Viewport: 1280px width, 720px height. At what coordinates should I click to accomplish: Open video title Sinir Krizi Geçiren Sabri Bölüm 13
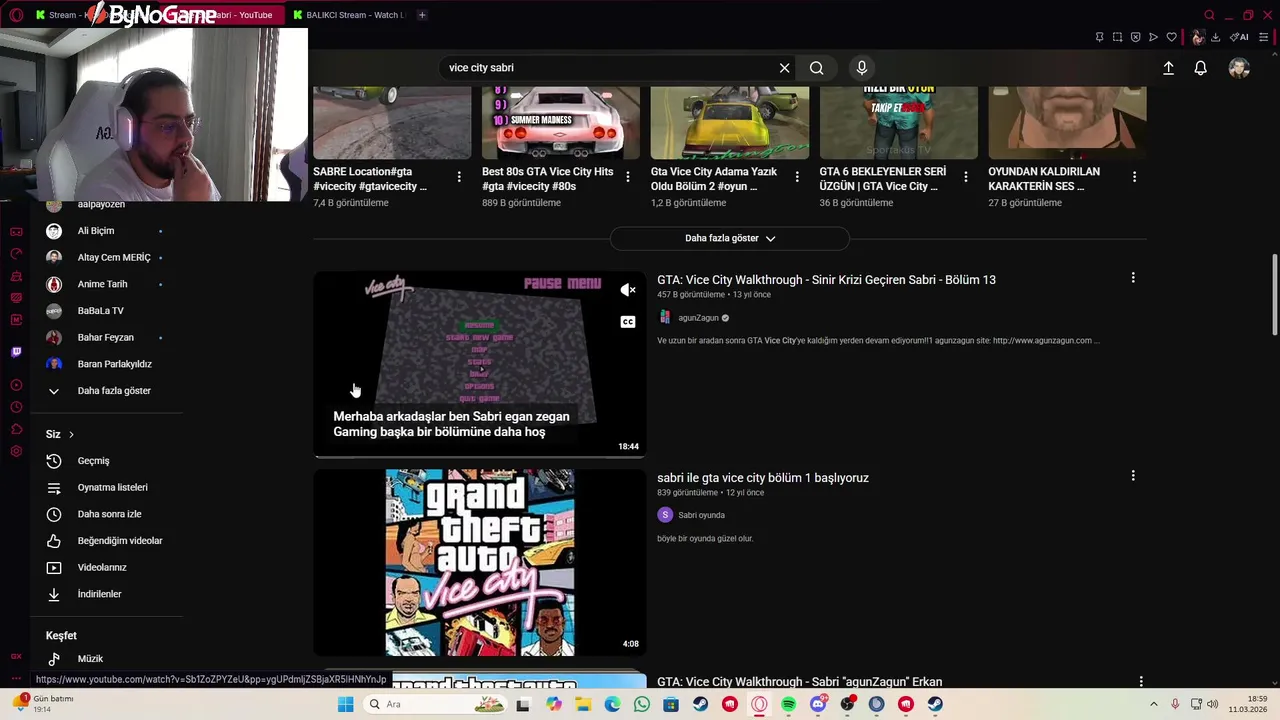coord(826,280)
